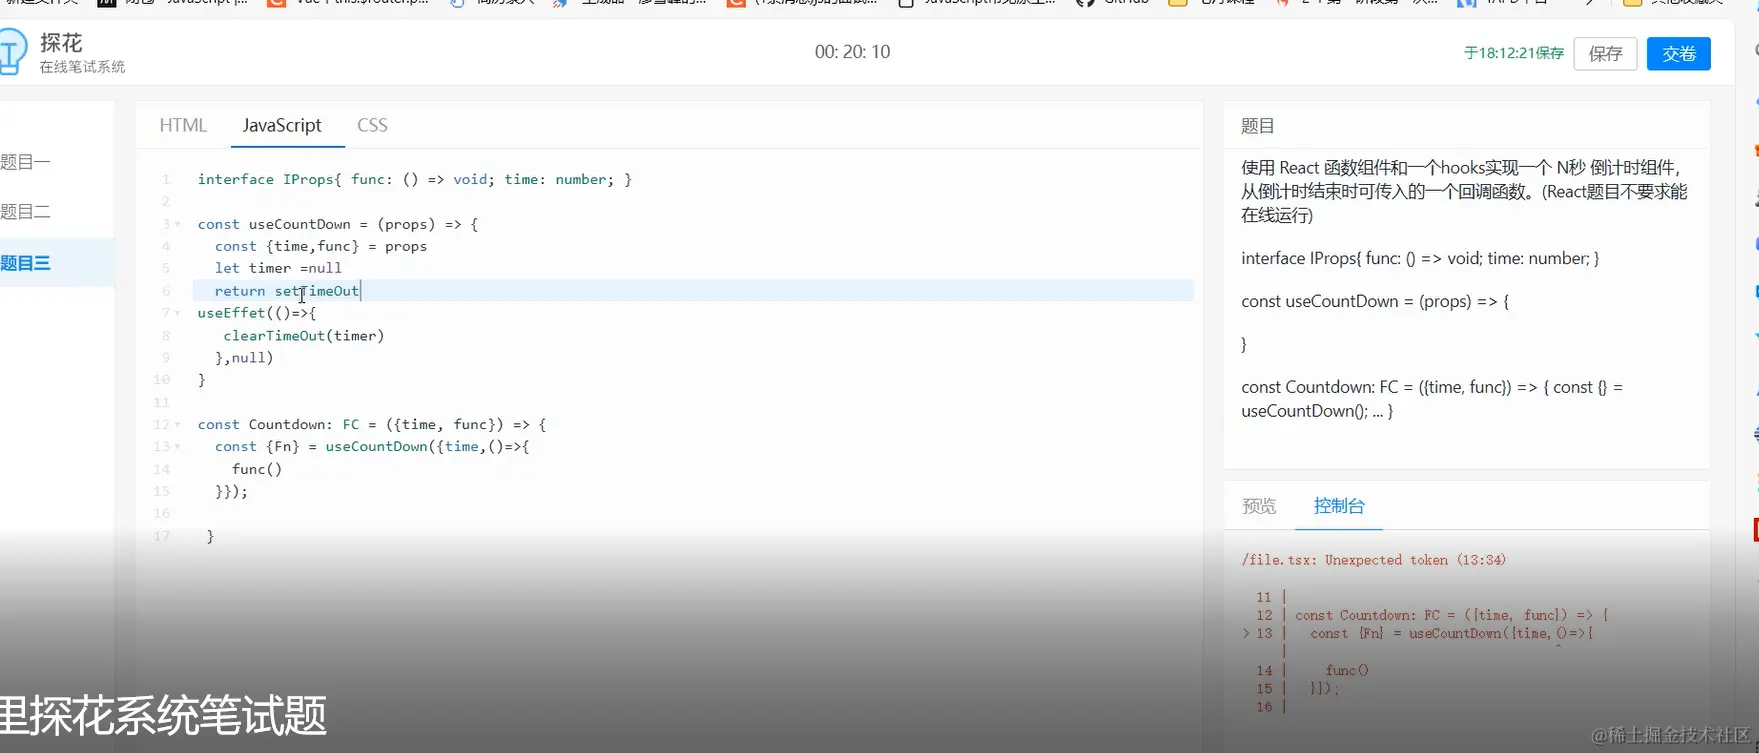
Task: Click 'const useCountDown = (props) => {' in the 题目 panel
Action: click(x=1375, y=301)
